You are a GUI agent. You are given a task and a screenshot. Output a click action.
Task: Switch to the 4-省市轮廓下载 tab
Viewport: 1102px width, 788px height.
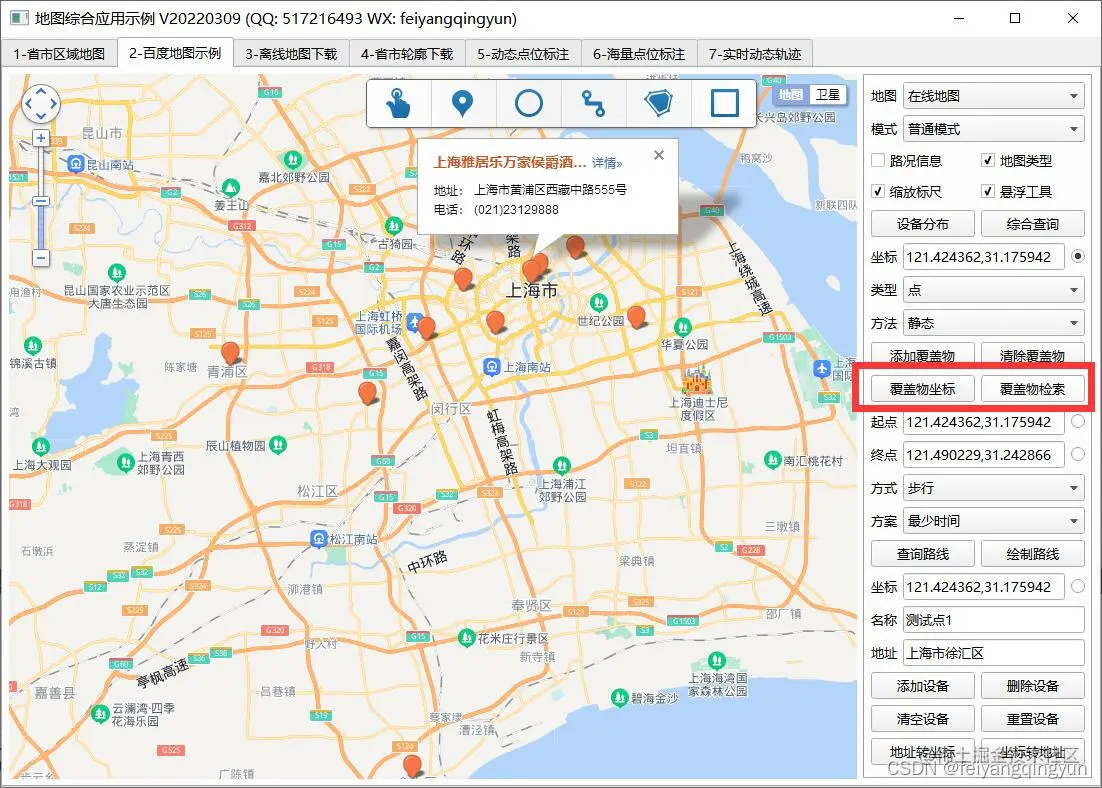[407, 53]
